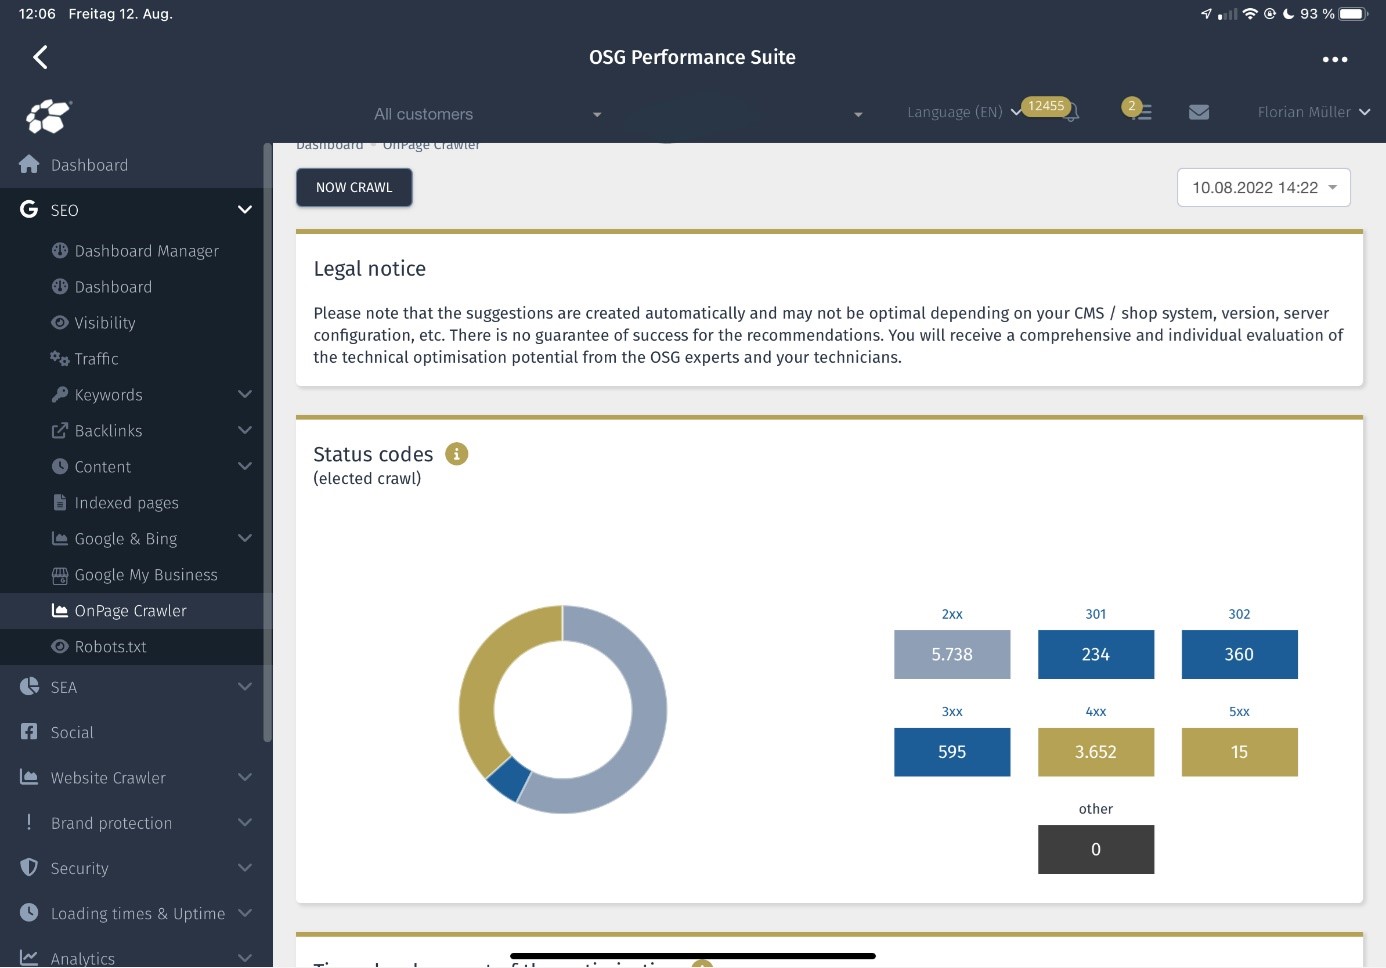Screen dimensions: 1386x968
Task: Click the clock icon beside Loading times & Uptime
Action: pyautogui.click(x=29, y=912)
